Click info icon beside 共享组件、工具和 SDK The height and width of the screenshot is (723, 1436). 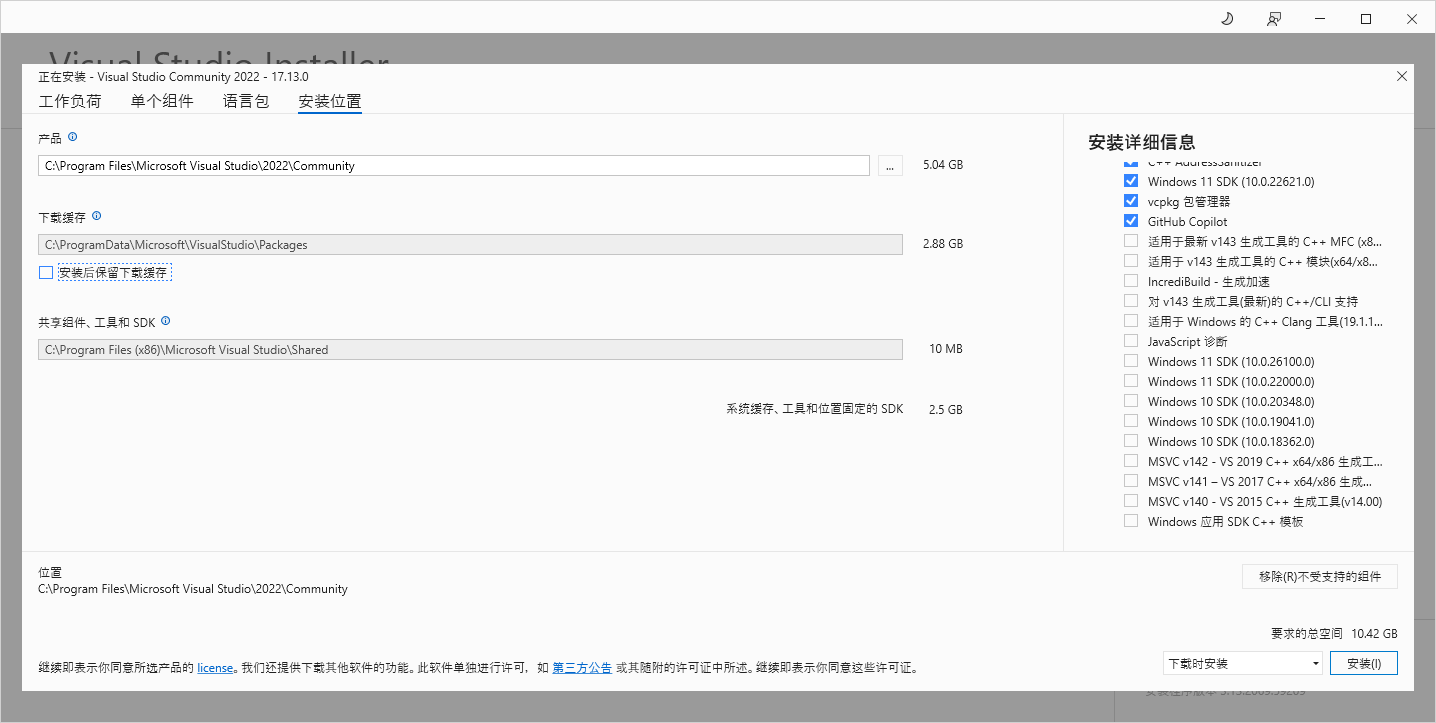click(166, 321)
